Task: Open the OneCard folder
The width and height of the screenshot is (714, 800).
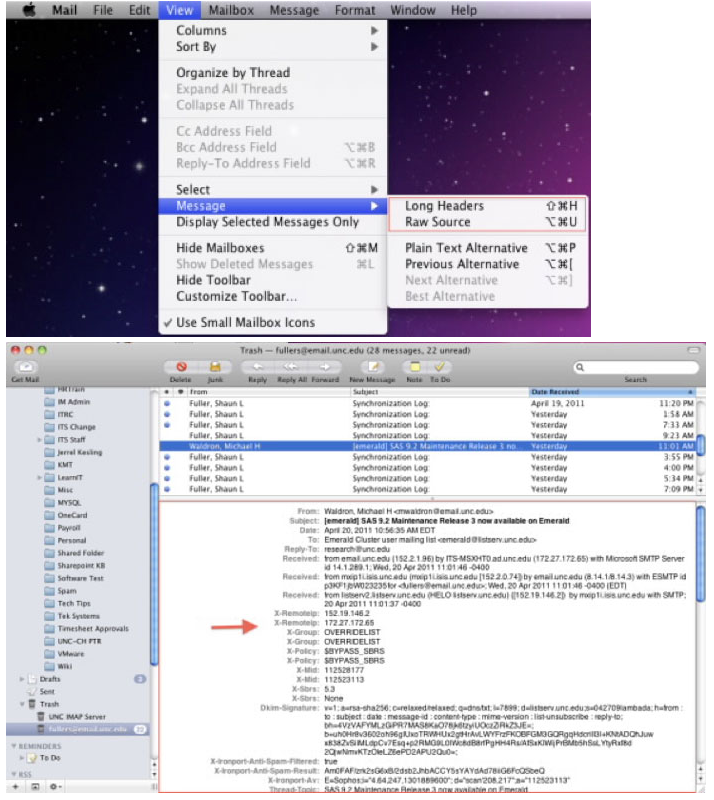Action: pyautogui.click(x=66, y=516)
